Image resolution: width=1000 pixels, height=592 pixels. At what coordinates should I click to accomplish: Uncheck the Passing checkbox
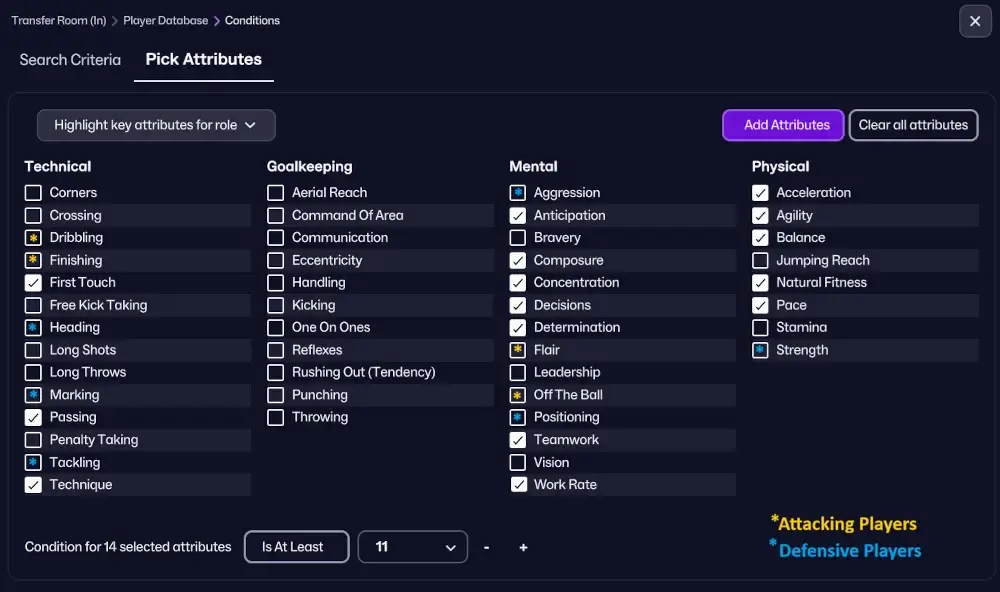pos(33,417)
